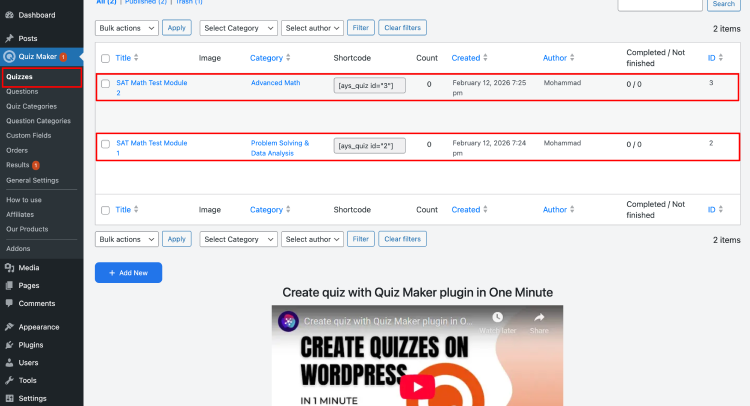The image size is (750, 406).
Task: Click the bottom Filter button
Action: pyautogui.click(x=361, y=239)
